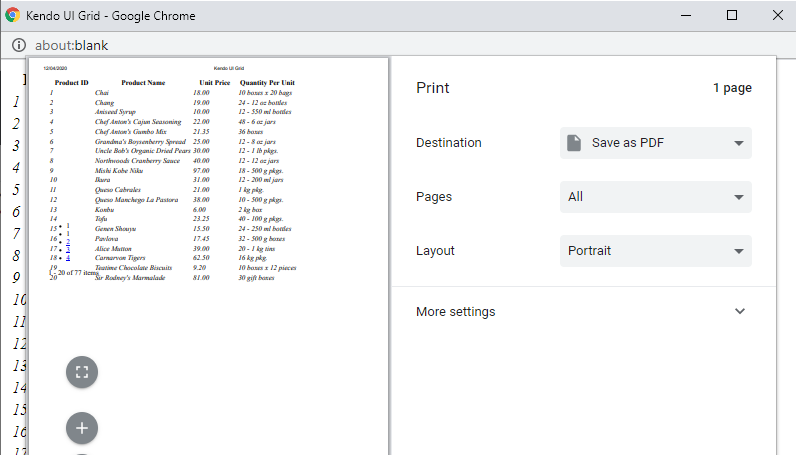Image resolution: width=796 pixels, height=455 pixels.
Task: Minimize the Chrome window
Action: pos(686,16)
